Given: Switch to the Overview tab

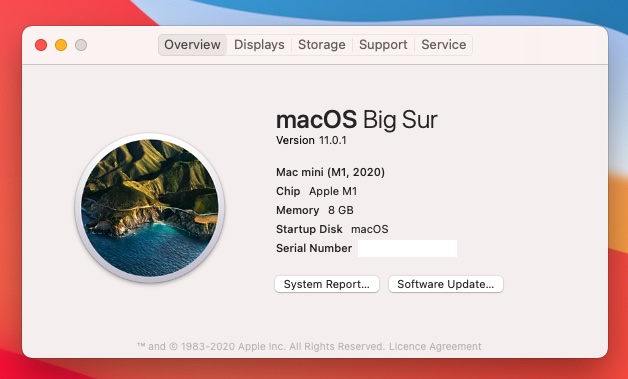Looking at the screenshot, I should coord(192,45).
